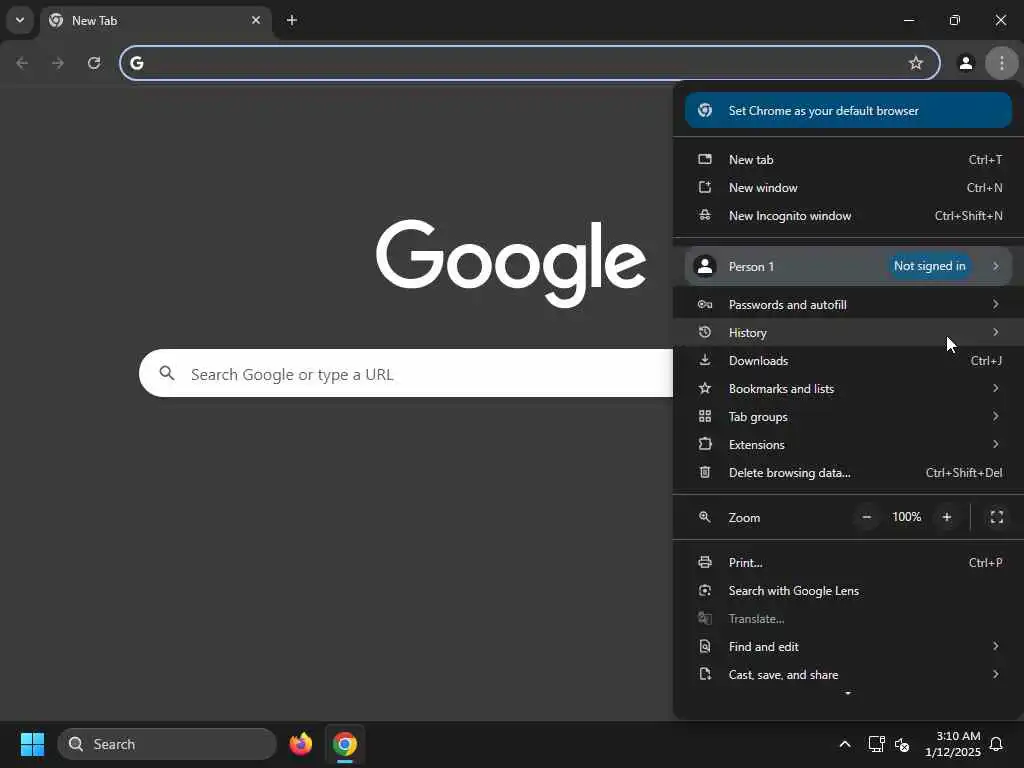Screen dimensions: 1024x768
Task: Expand Cast, save, and share chevron
Action: pos(995,675)
